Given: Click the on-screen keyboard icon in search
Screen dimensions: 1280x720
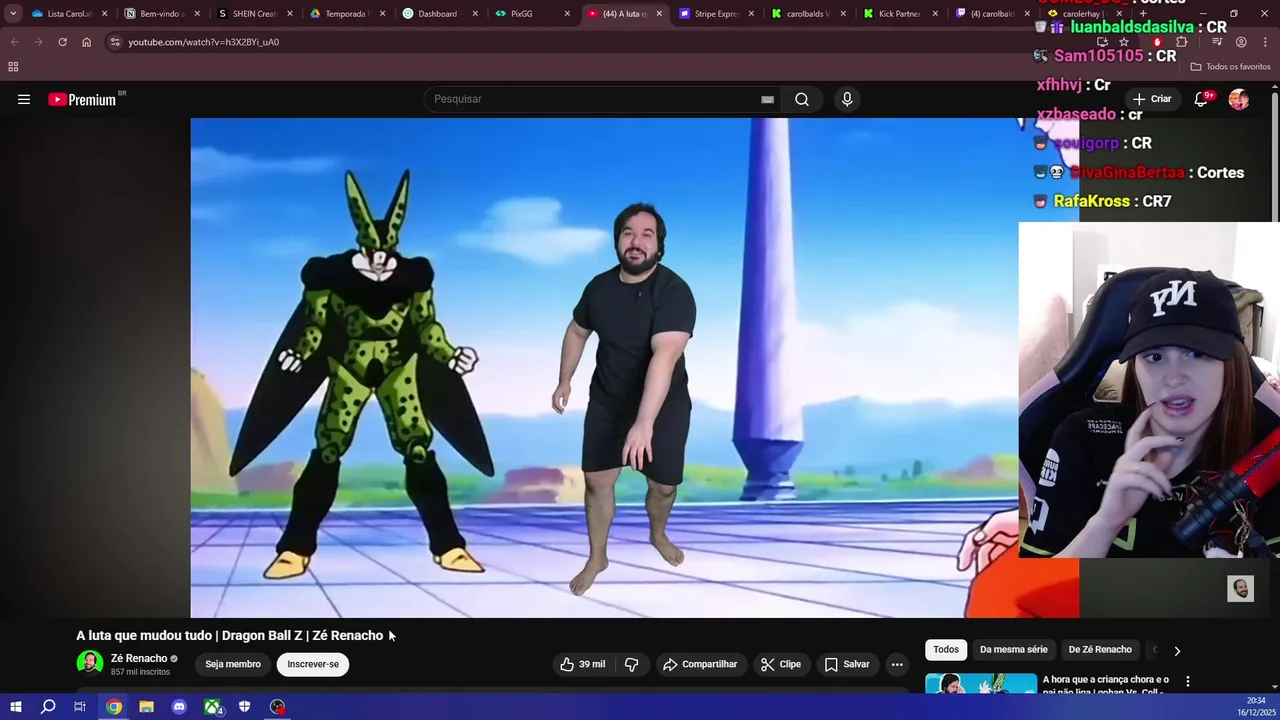Looking at the screenshot, I should pyautogui.click(x=767, y=99).
